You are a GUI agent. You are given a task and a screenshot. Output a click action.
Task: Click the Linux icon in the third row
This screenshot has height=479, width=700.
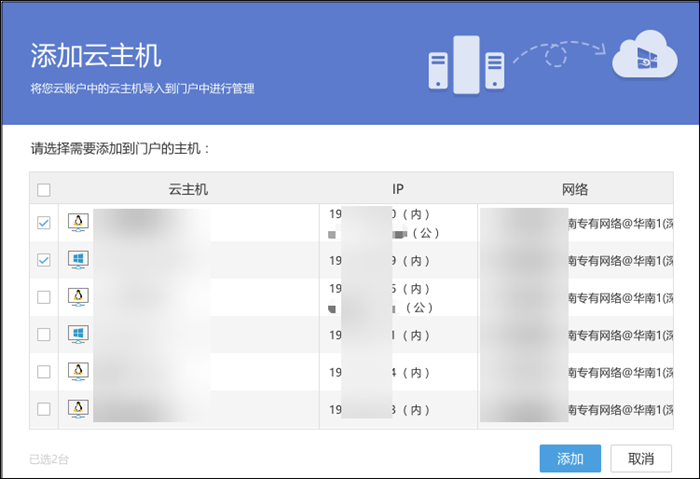pos(78,297)
